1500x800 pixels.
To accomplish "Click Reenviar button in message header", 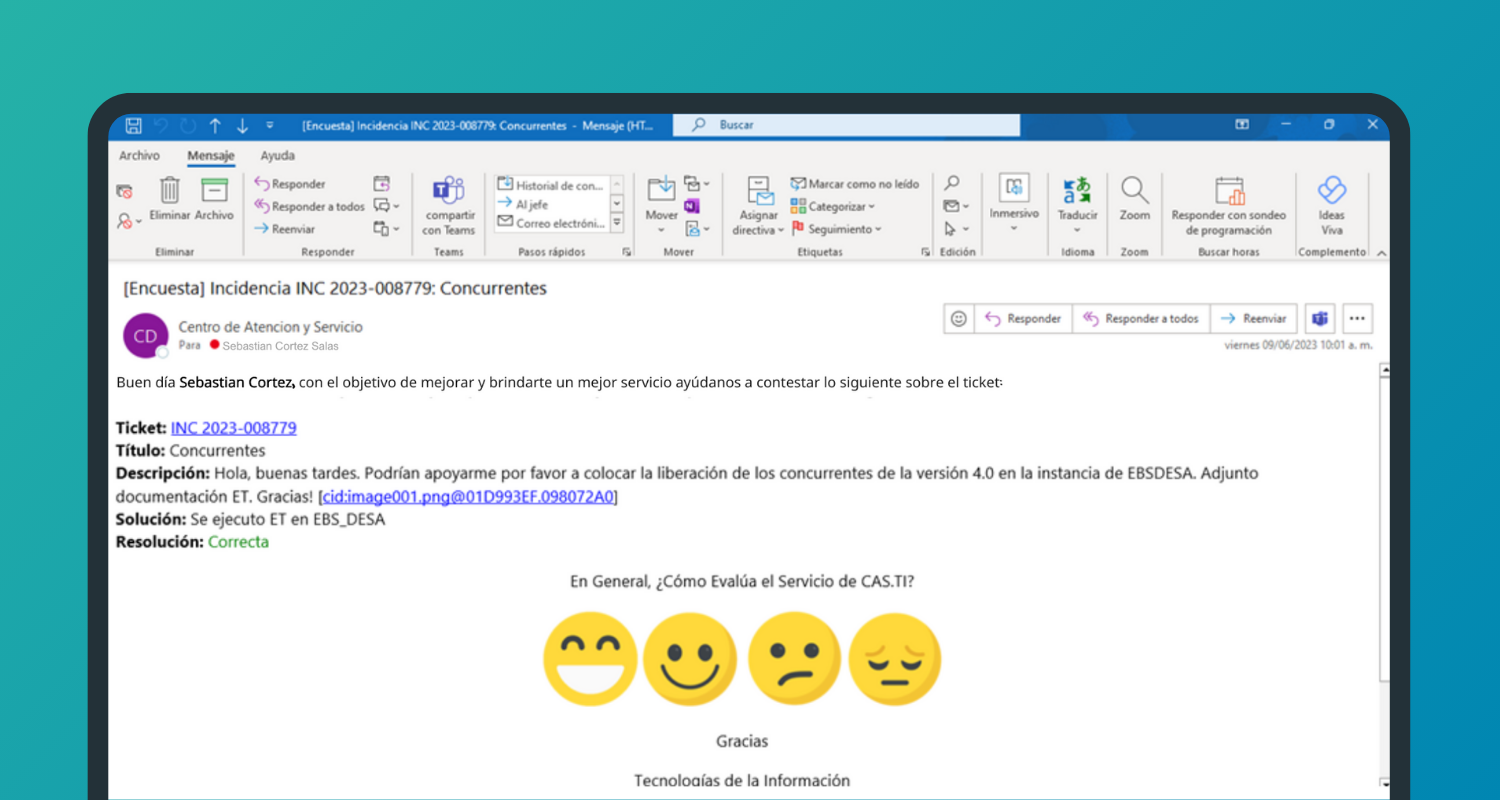I will click(x=1254, y=318).
